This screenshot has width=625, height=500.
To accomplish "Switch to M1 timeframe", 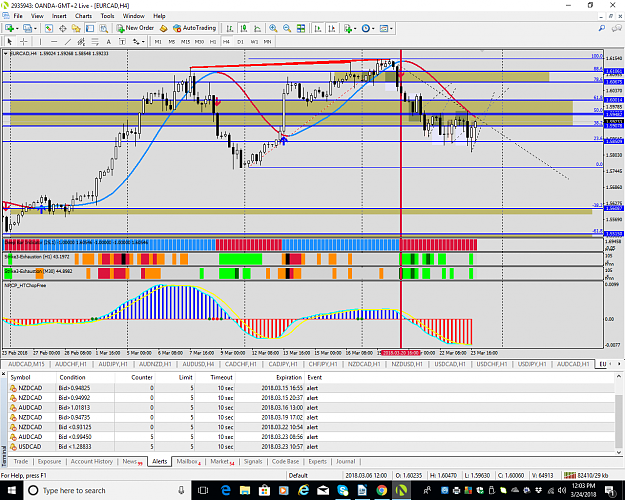I will click(x=158, y=42).
